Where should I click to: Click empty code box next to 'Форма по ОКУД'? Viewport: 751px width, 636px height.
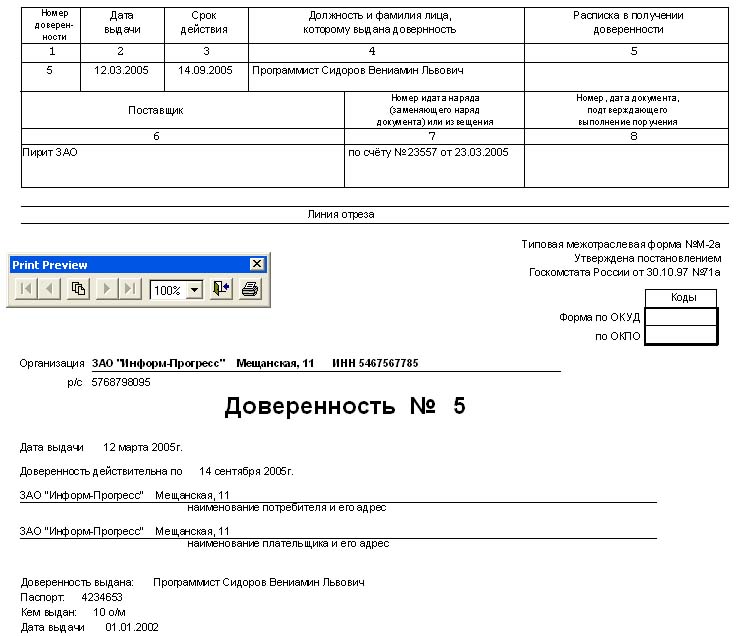[x=681, y=317]
